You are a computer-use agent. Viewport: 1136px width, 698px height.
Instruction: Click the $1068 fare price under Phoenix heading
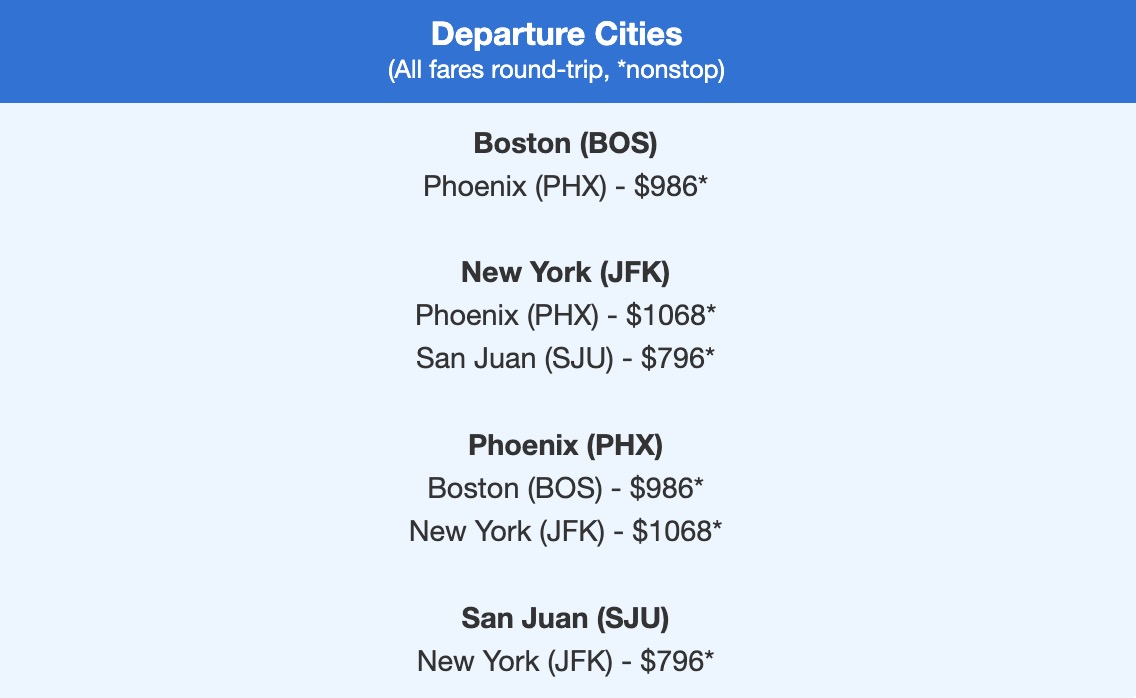[671, 531]
